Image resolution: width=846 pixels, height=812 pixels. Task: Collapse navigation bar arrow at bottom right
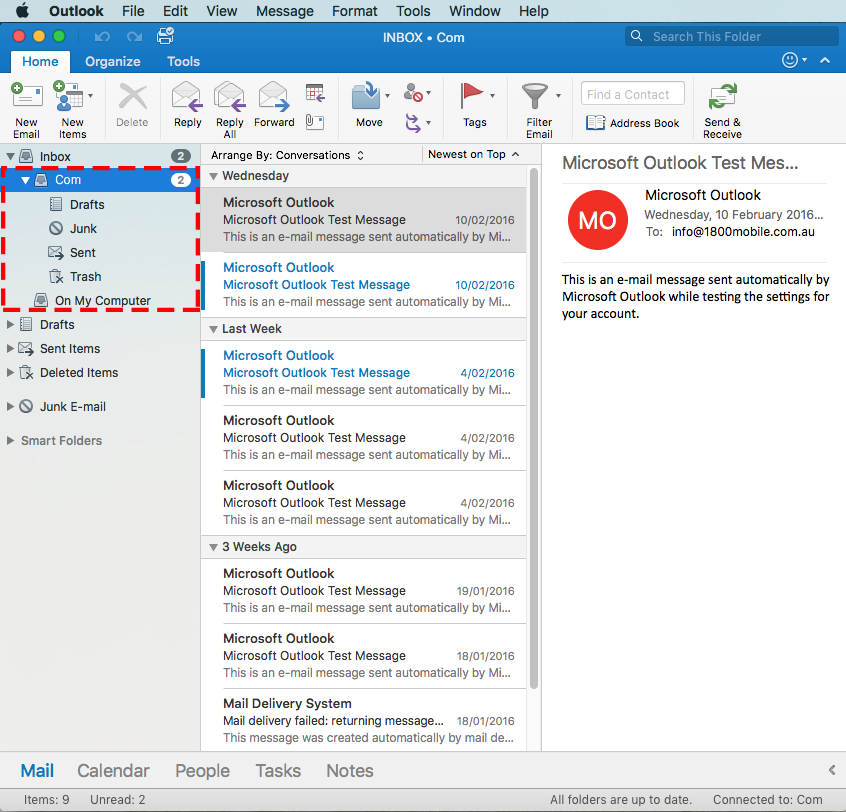click(x=832, y=770)
